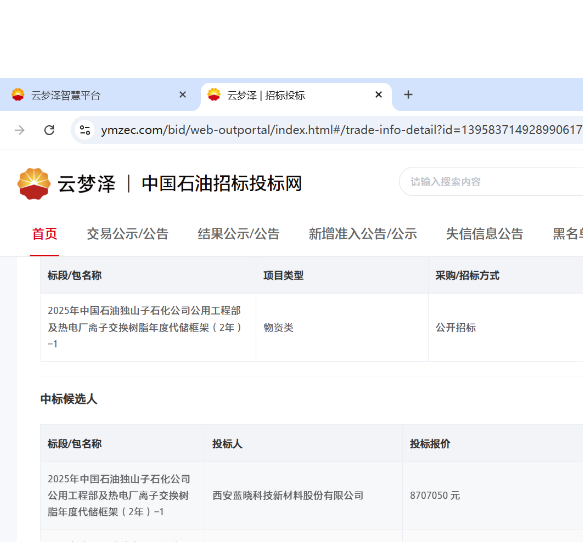This screenshot has height=542, width=583.
Task: Select the 物资类 cell
Action: [x=342, y=328]
